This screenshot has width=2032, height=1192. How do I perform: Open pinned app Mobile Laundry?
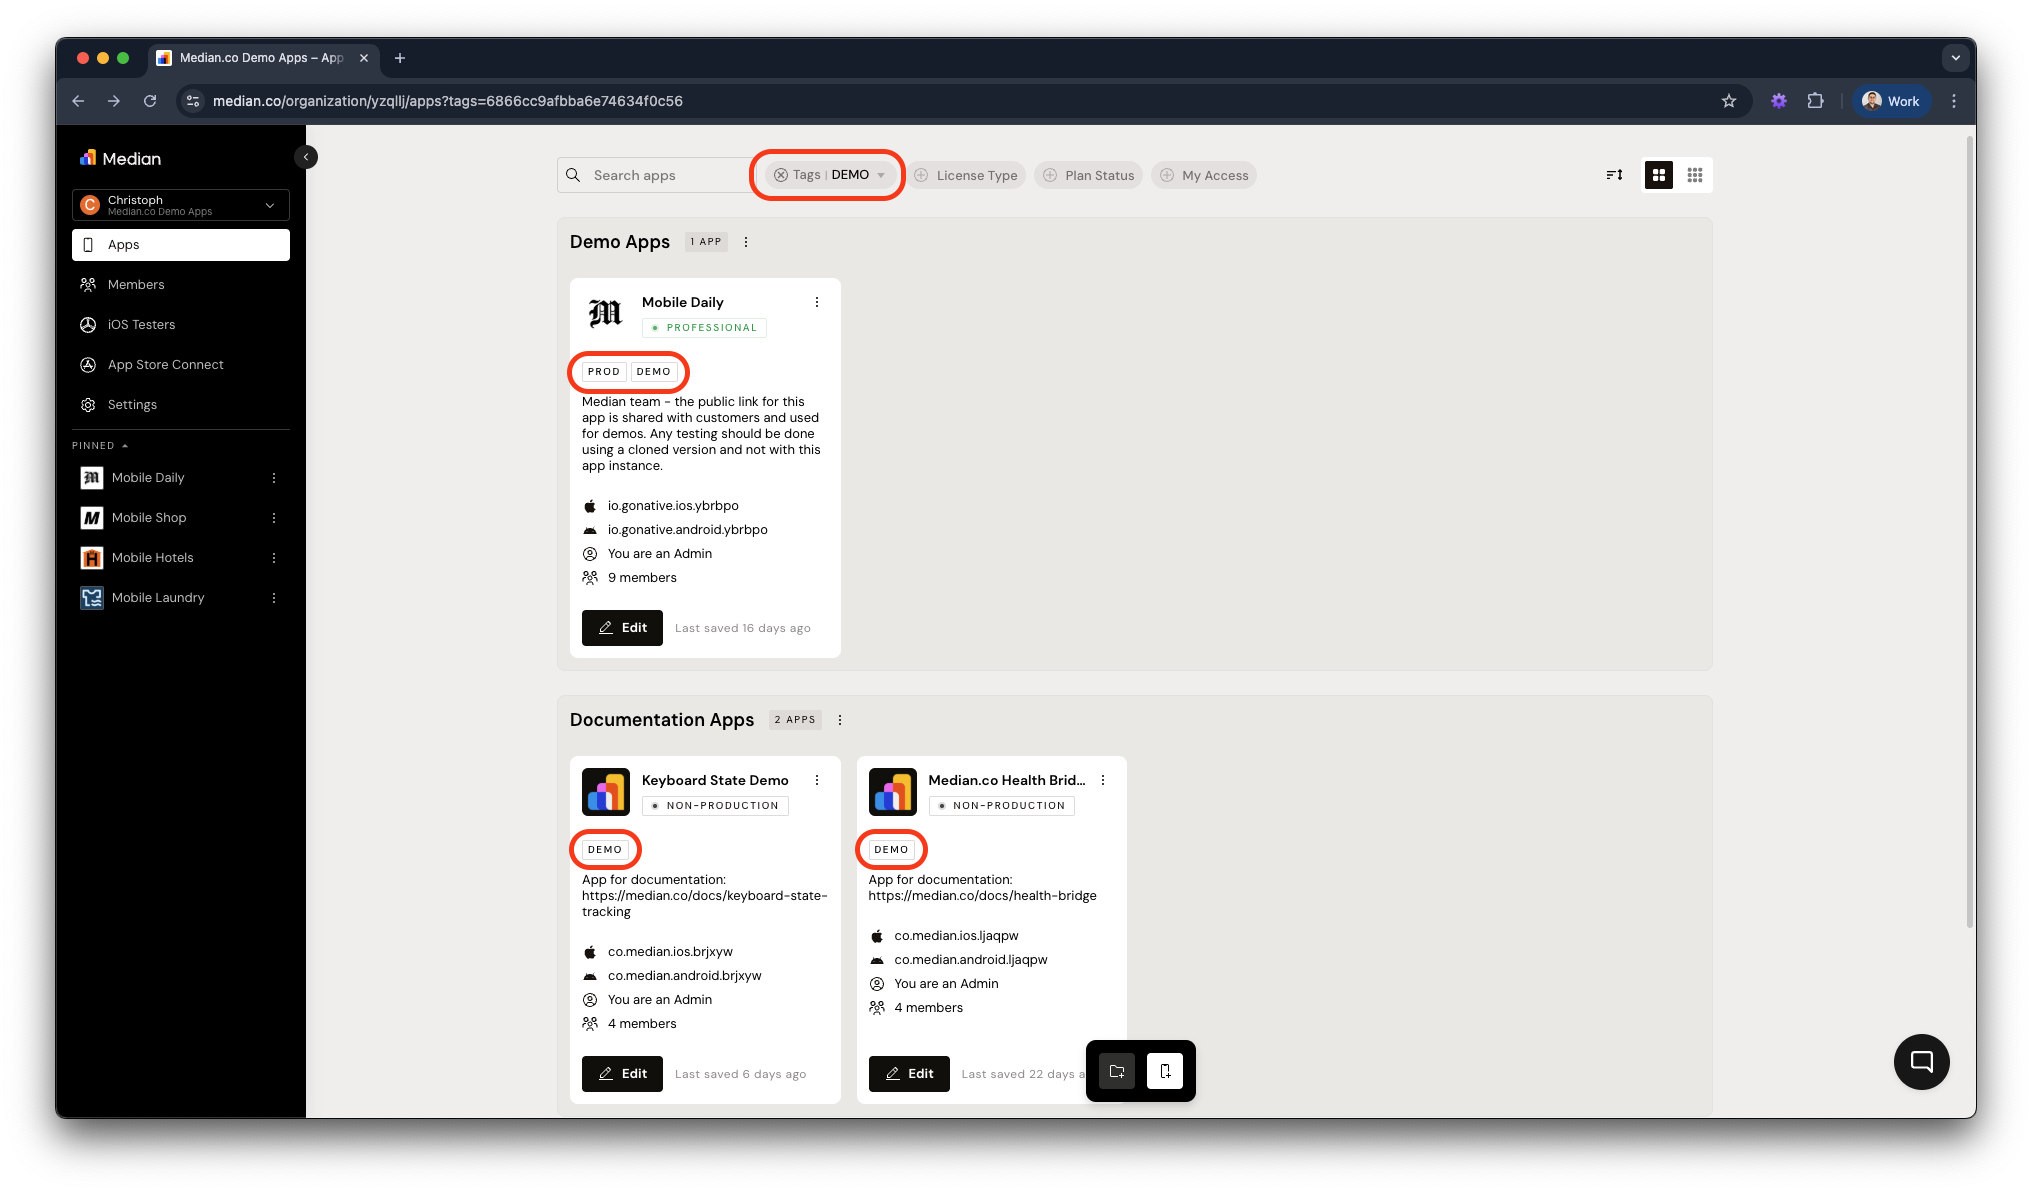click(x=158, y=598)
